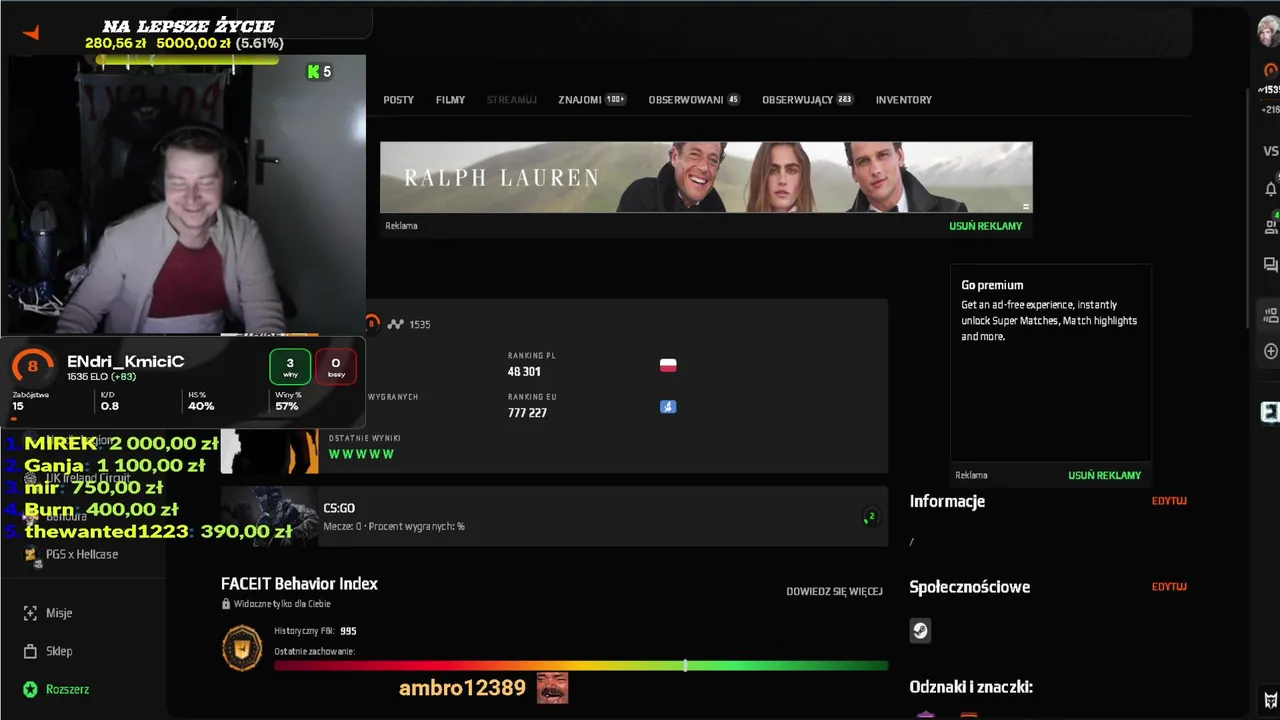Open the chat messages icon

[1271, 265]
